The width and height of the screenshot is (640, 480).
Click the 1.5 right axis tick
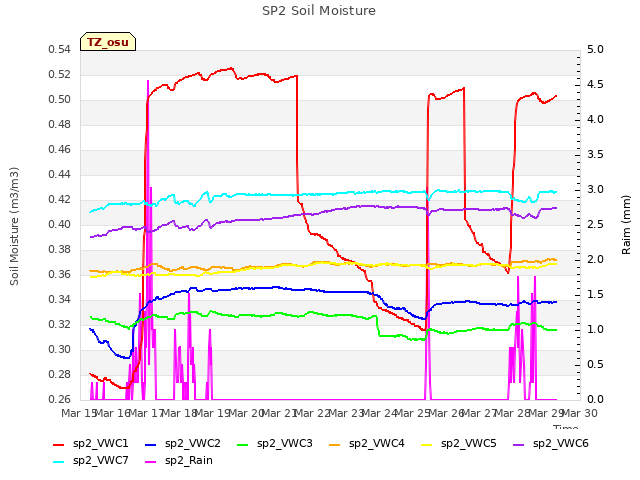point(595,295)
